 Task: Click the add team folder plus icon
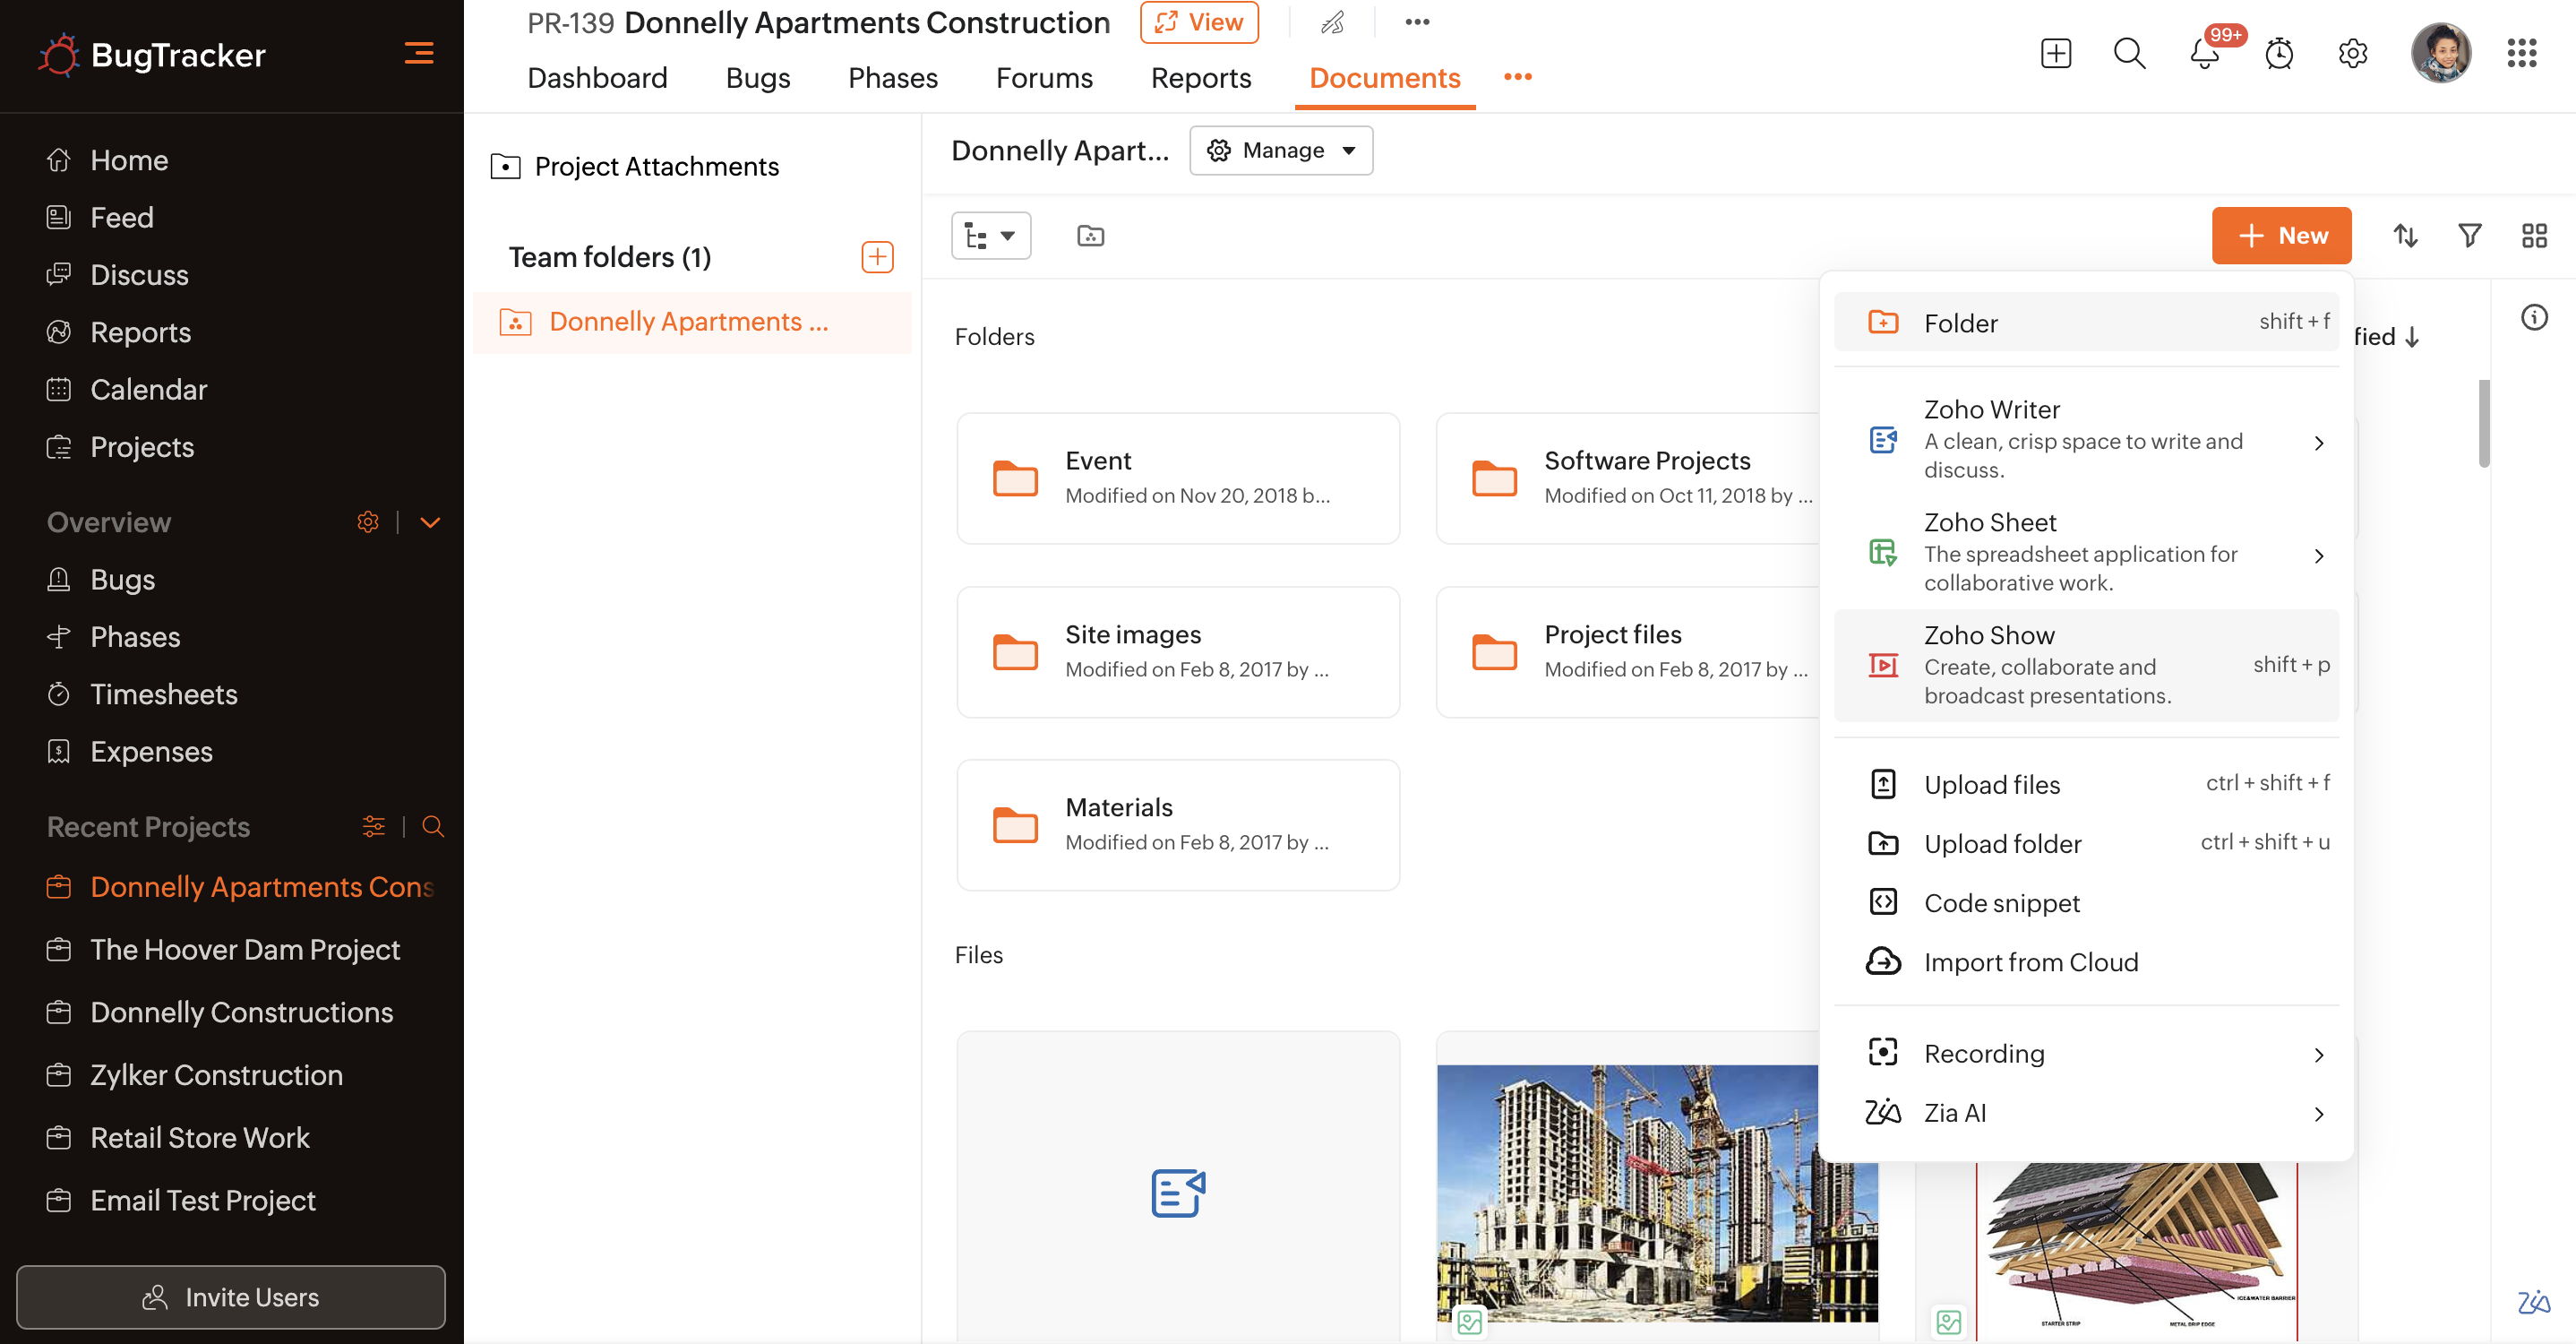tap(876, 257)
